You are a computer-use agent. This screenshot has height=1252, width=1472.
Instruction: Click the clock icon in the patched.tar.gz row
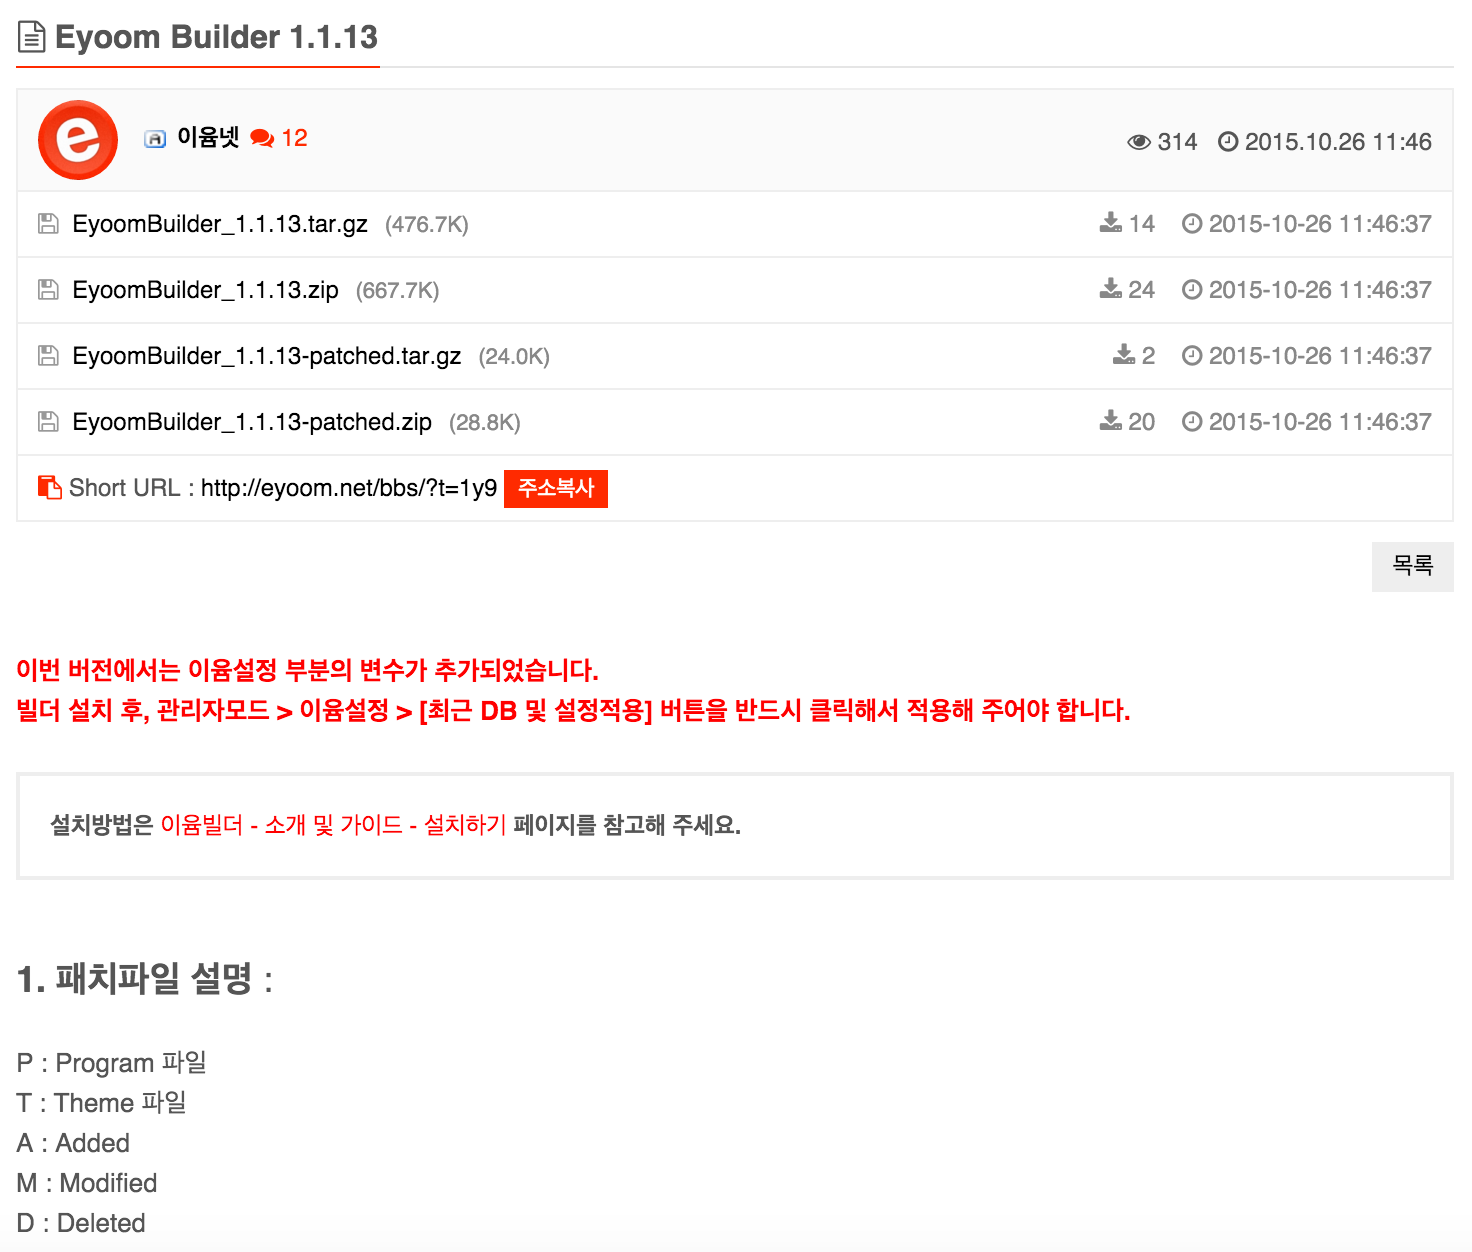coord(1192,356)
